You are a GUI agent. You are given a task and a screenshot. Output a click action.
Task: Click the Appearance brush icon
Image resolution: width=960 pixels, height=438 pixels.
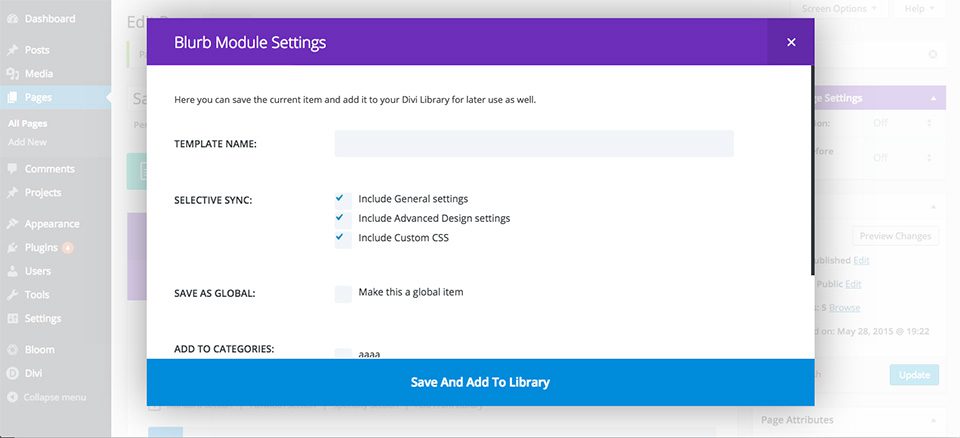tap(12, 224)
